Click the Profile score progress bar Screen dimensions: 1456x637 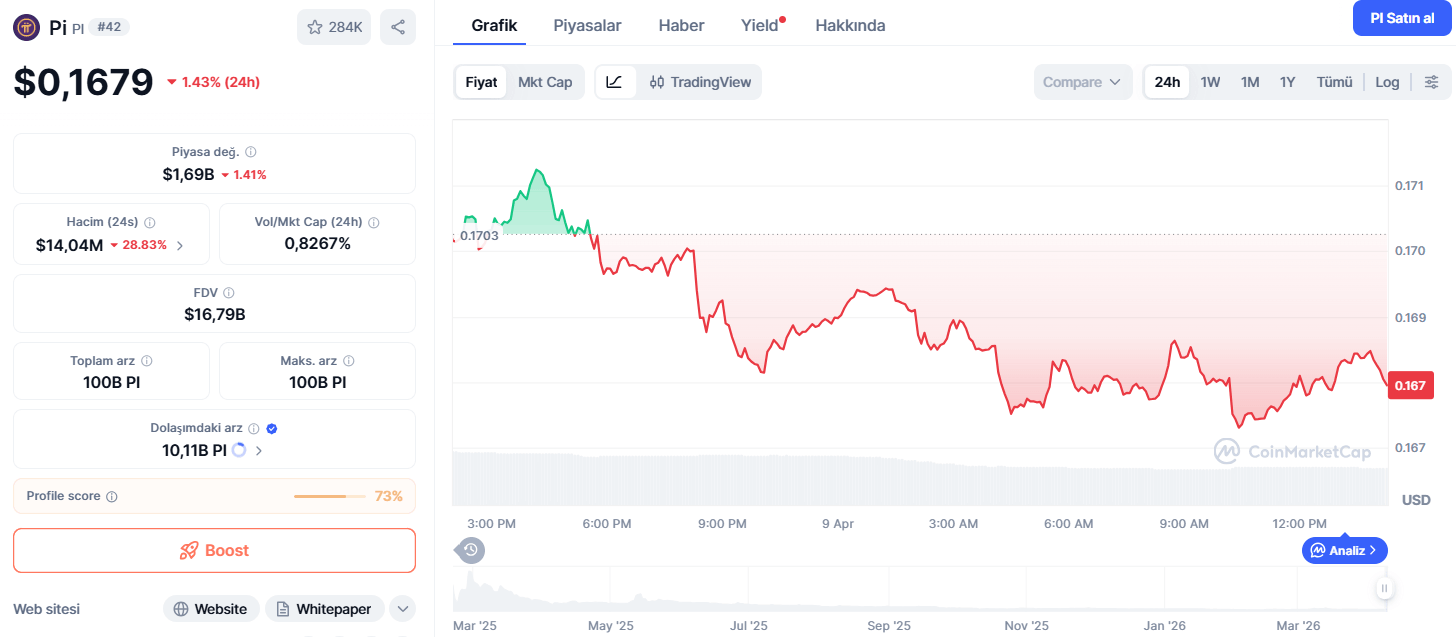(x=330, y=496)
